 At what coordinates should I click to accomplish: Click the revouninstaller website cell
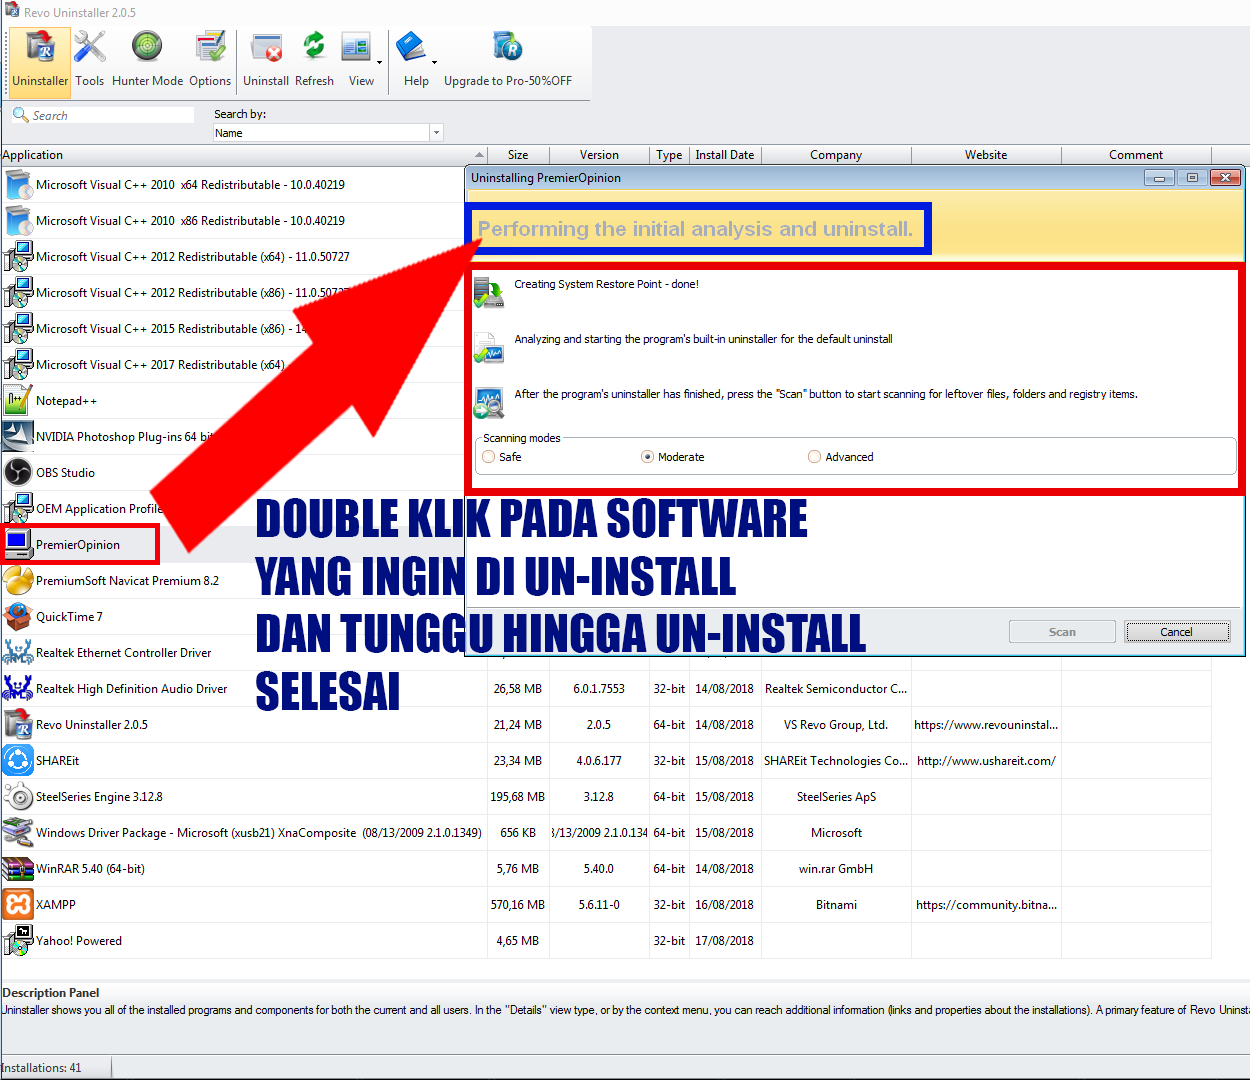coord(986,725)
